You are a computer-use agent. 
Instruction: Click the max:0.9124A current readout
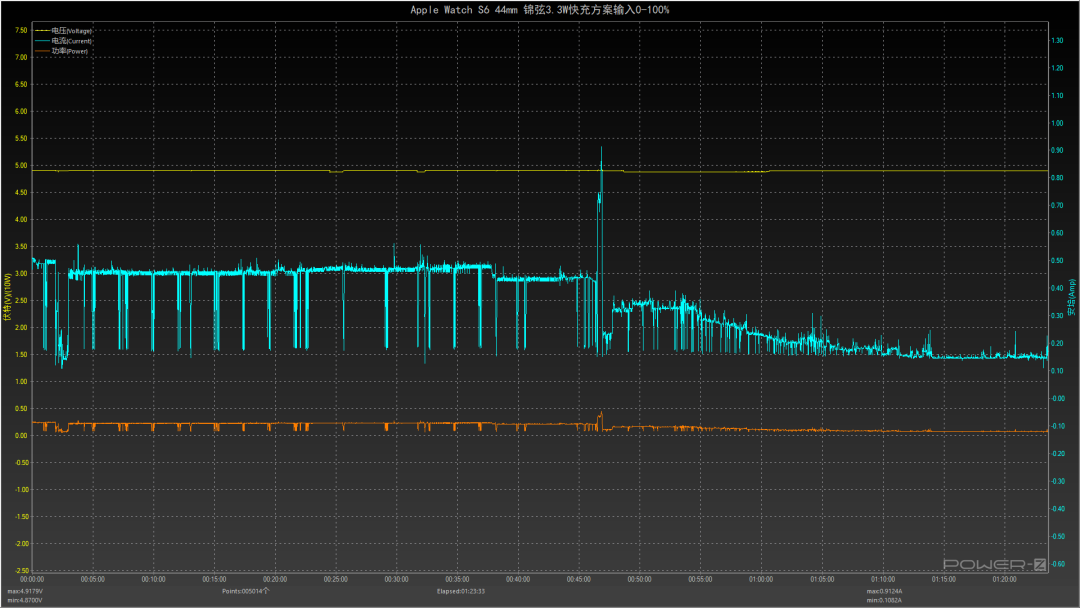[x=884, y=591]
